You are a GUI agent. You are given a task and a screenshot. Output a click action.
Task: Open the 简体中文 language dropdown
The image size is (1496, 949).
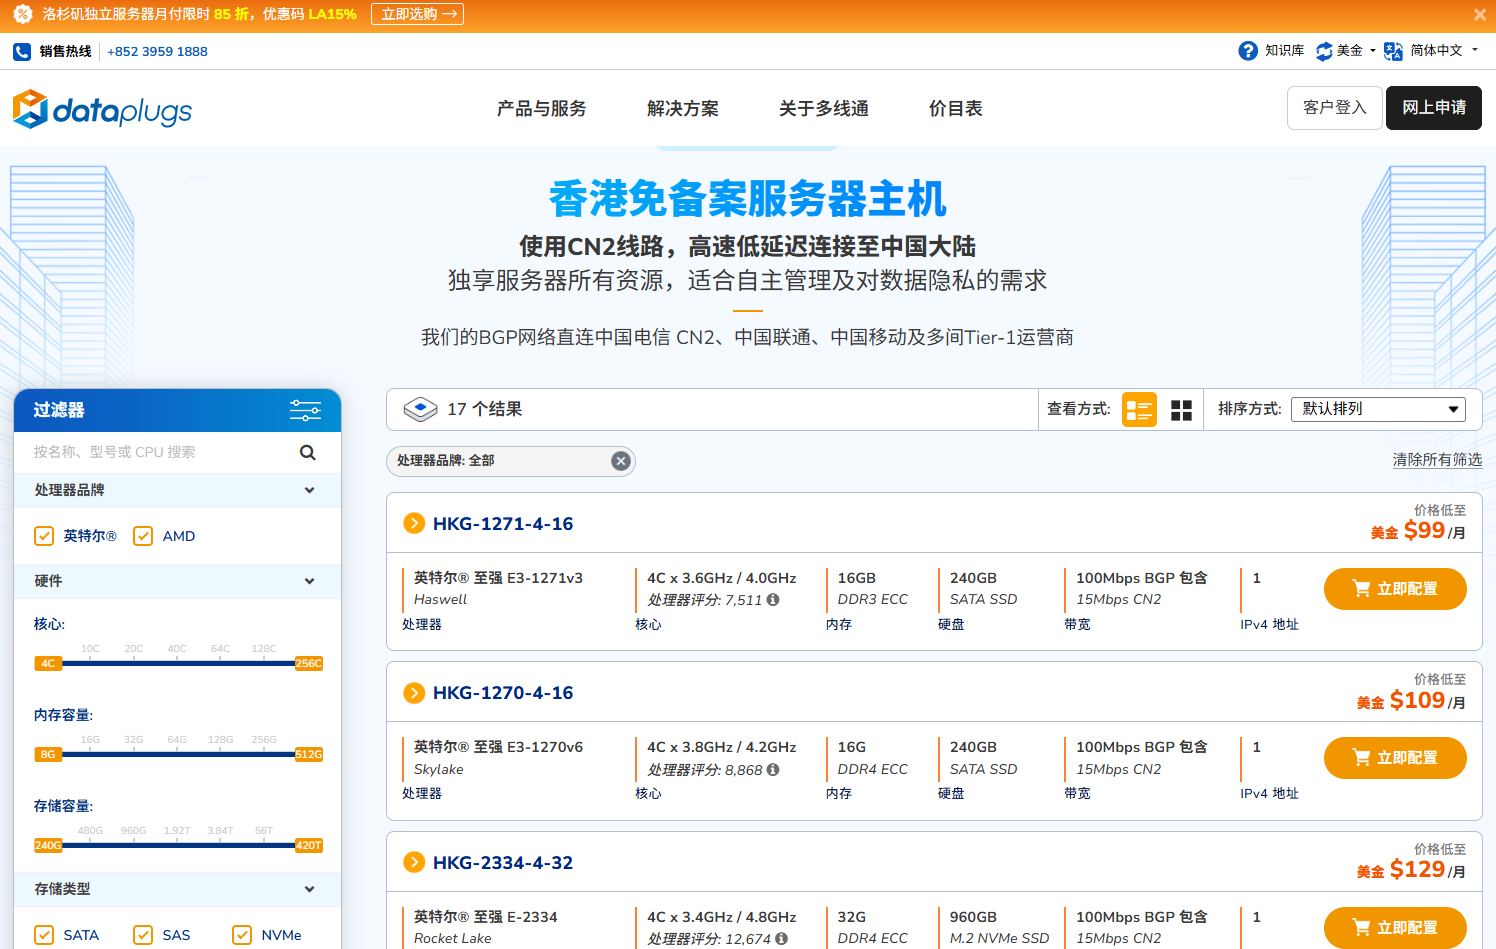1444,51
